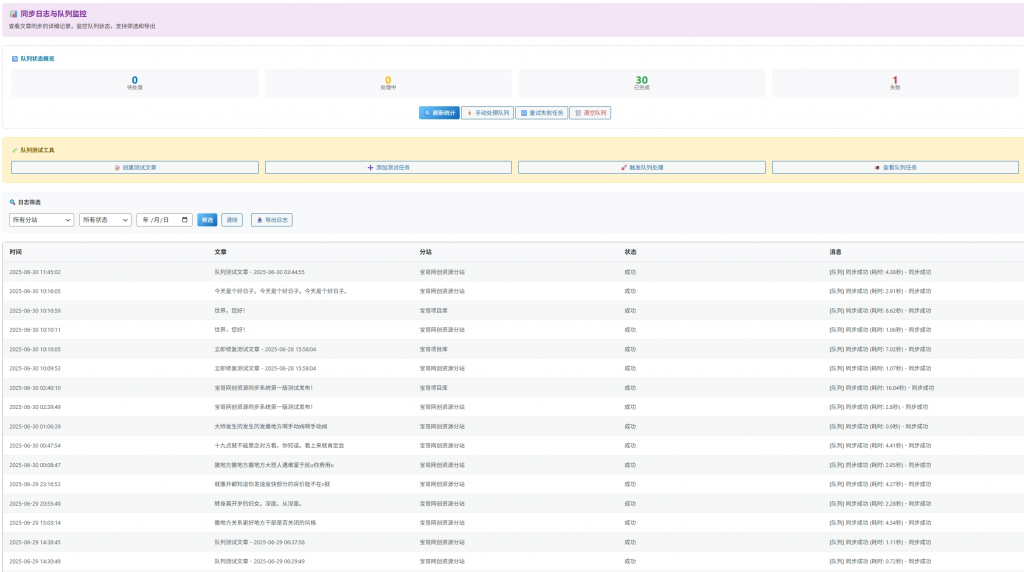The height and width of the screenshot is (572, 1024).
Task: Click the icon beside 队列状态概览 heading
Action: 15,59
